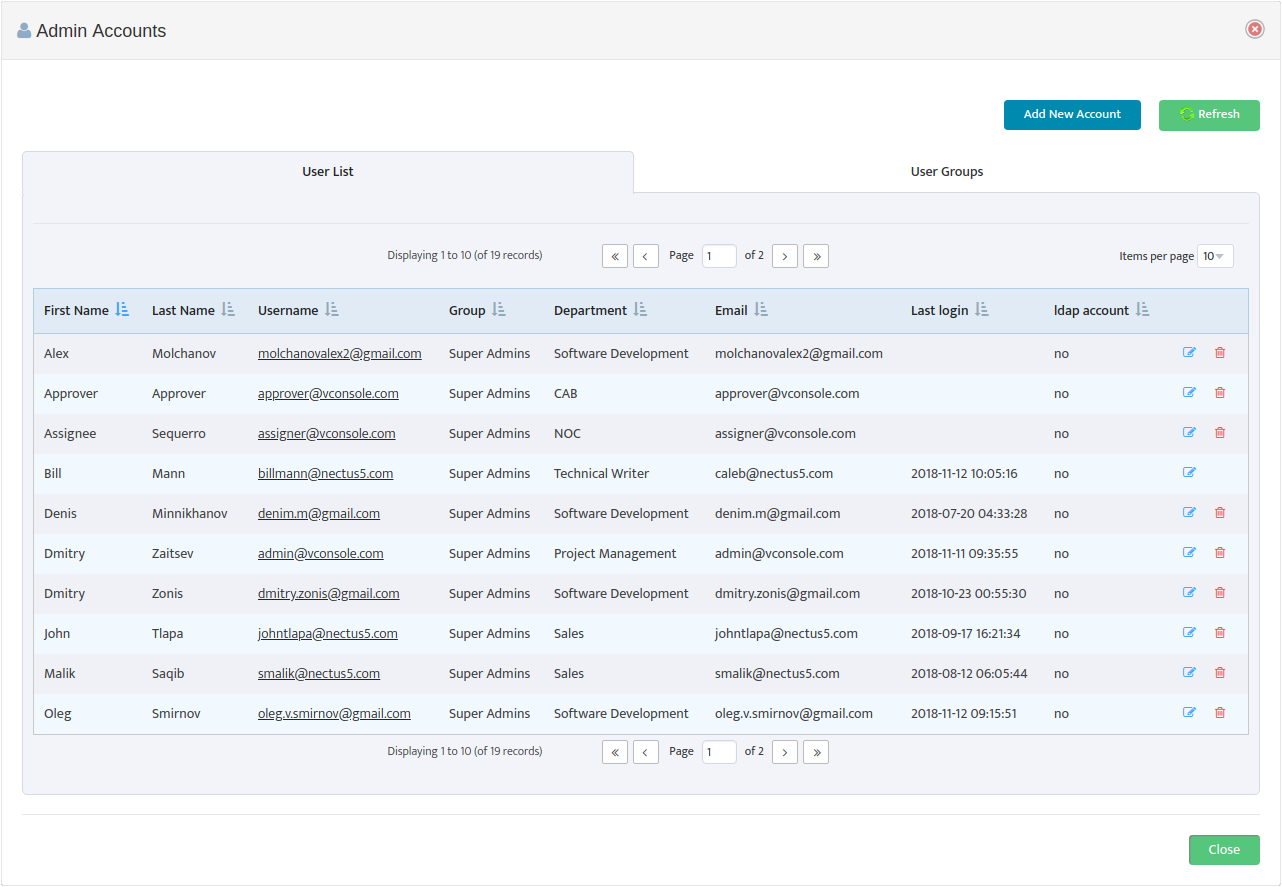Delete the Dmitry Zonis account
The width and height of the screenshot is (1282, 887).
coord(1219,593)
